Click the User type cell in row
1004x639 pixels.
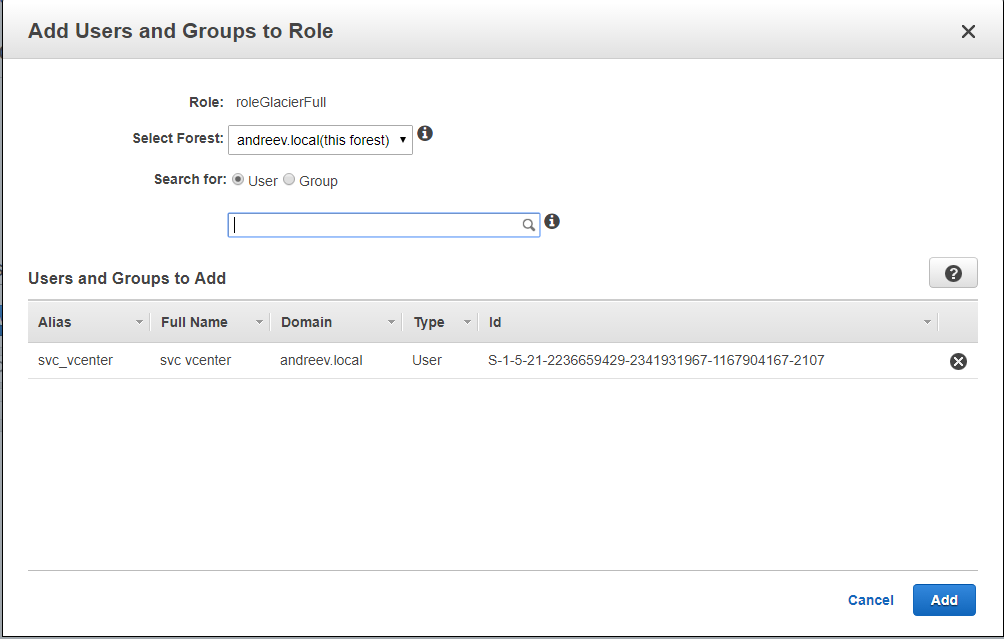[x=426, y=360]
